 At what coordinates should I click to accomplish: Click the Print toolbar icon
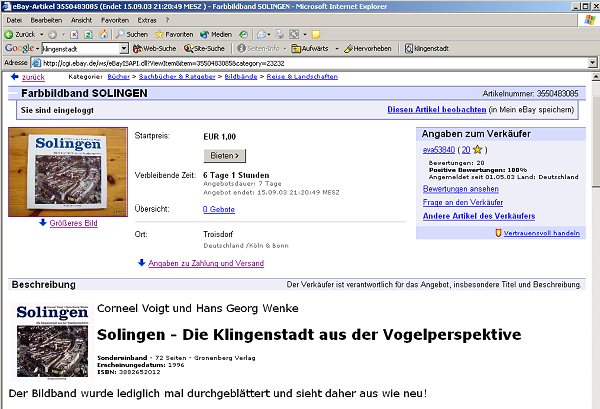280,34
